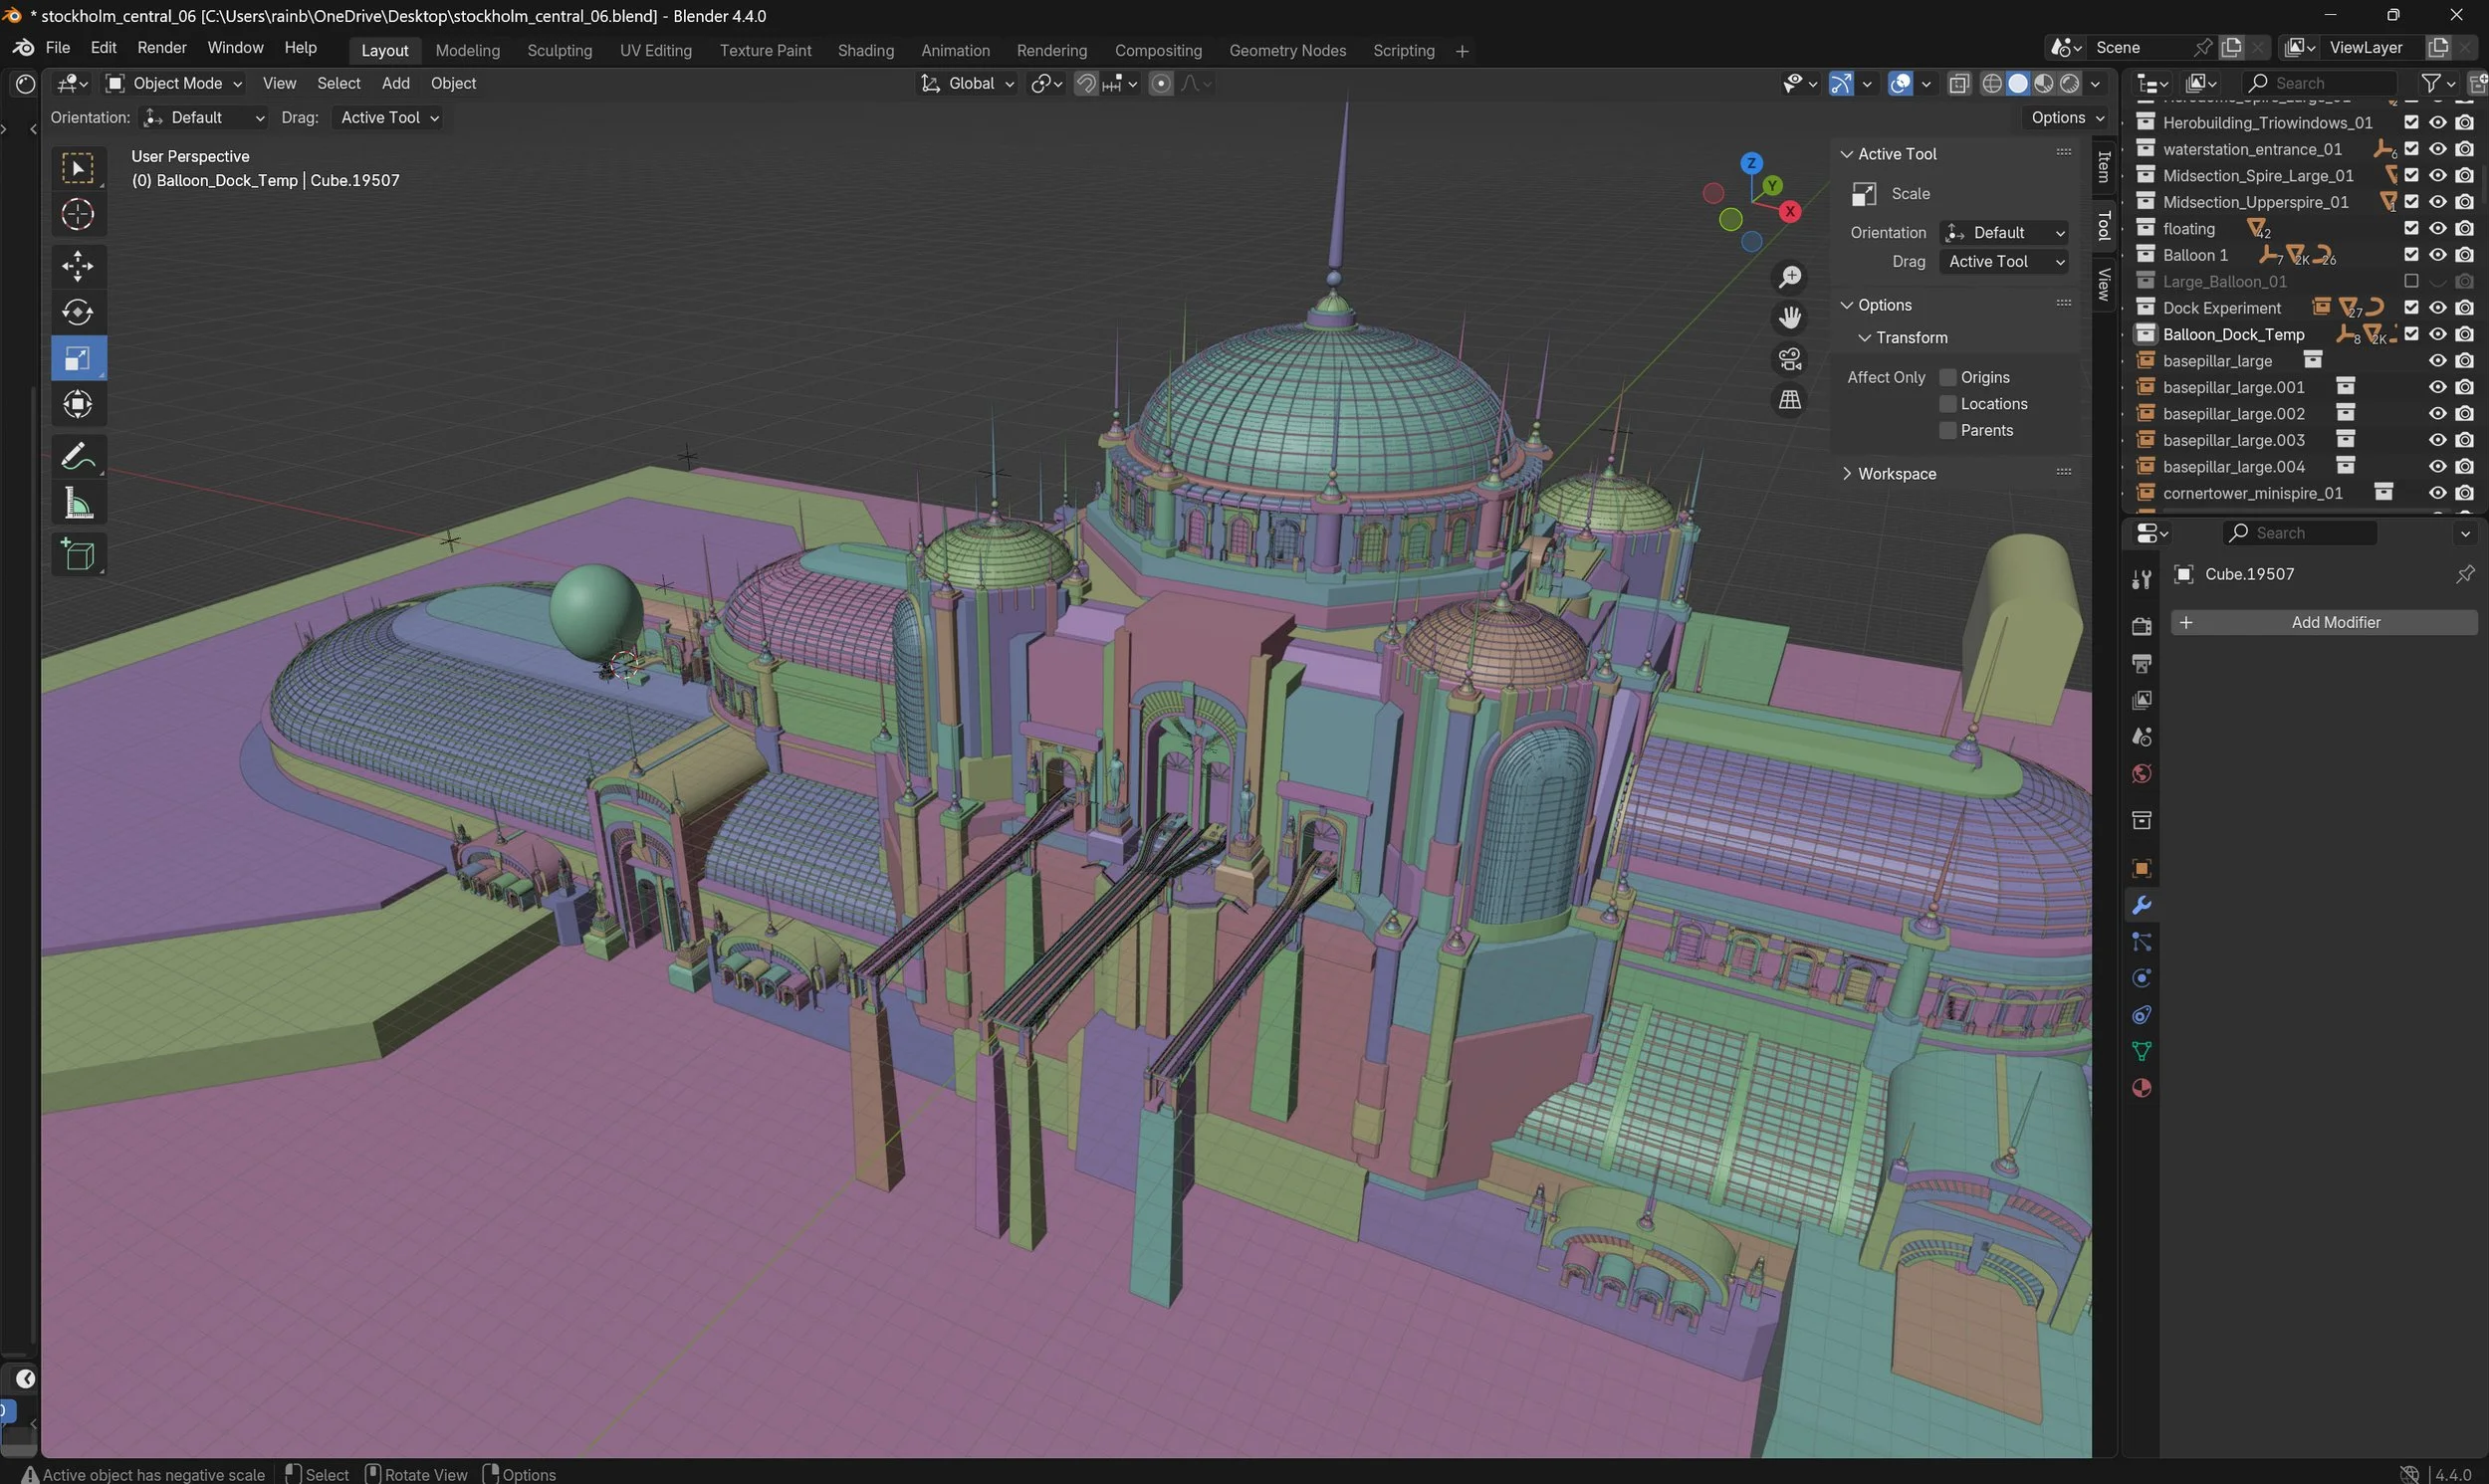
Task: Uncheck the Dock Experiment collection checkbox
Action: [2412, 307]
